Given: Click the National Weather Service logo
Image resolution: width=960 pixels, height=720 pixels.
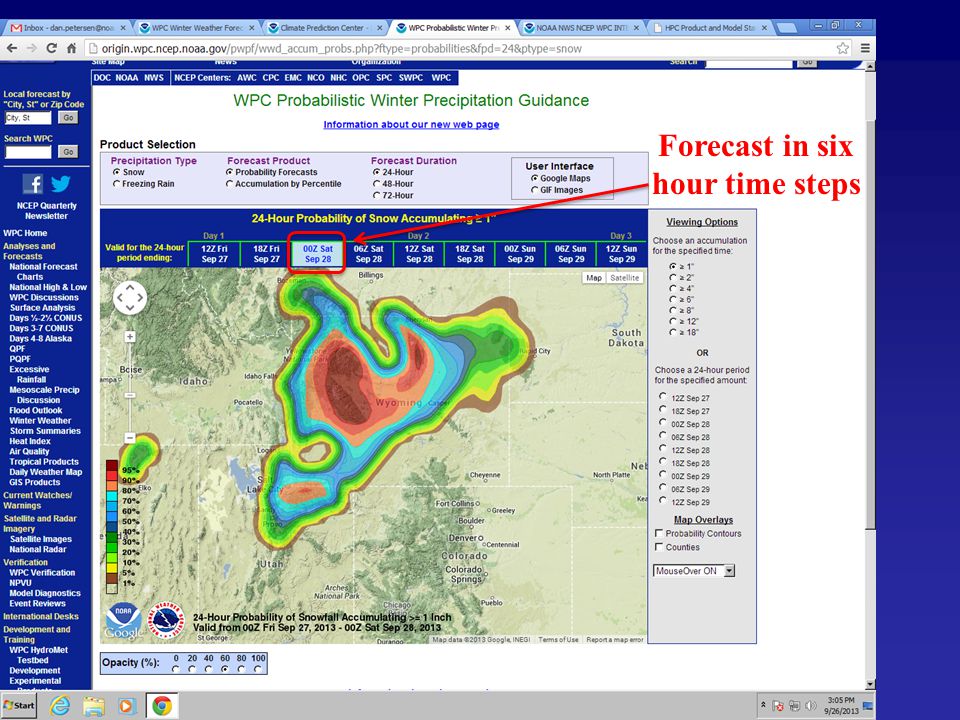Looking at the screenshot, I should tap(167, 620).
